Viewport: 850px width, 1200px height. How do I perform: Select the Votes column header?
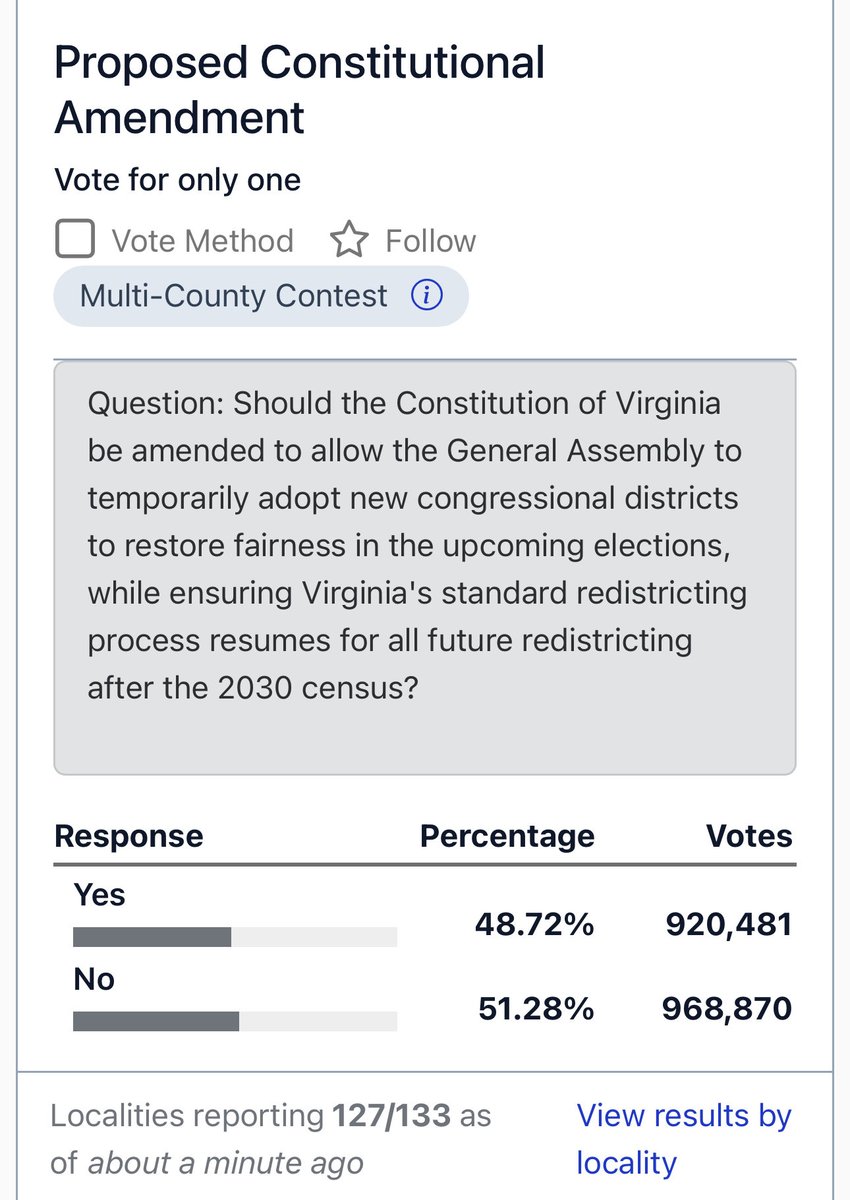coord(749,836)
